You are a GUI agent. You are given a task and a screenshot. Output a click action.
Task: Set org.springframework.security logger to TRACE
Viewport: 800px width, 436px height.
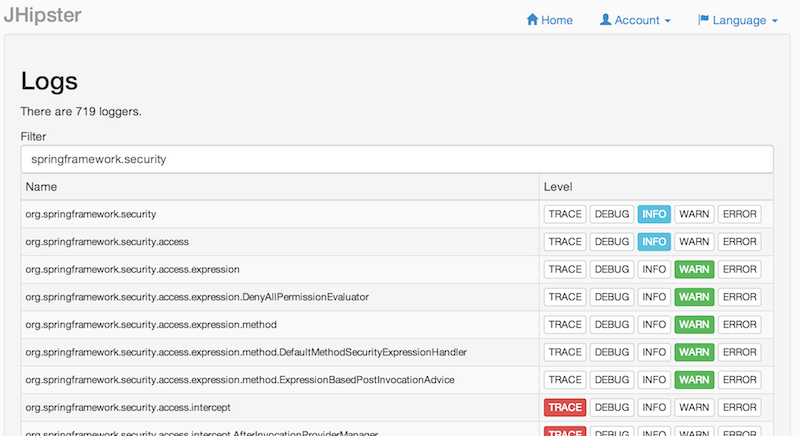click(565, 214)
